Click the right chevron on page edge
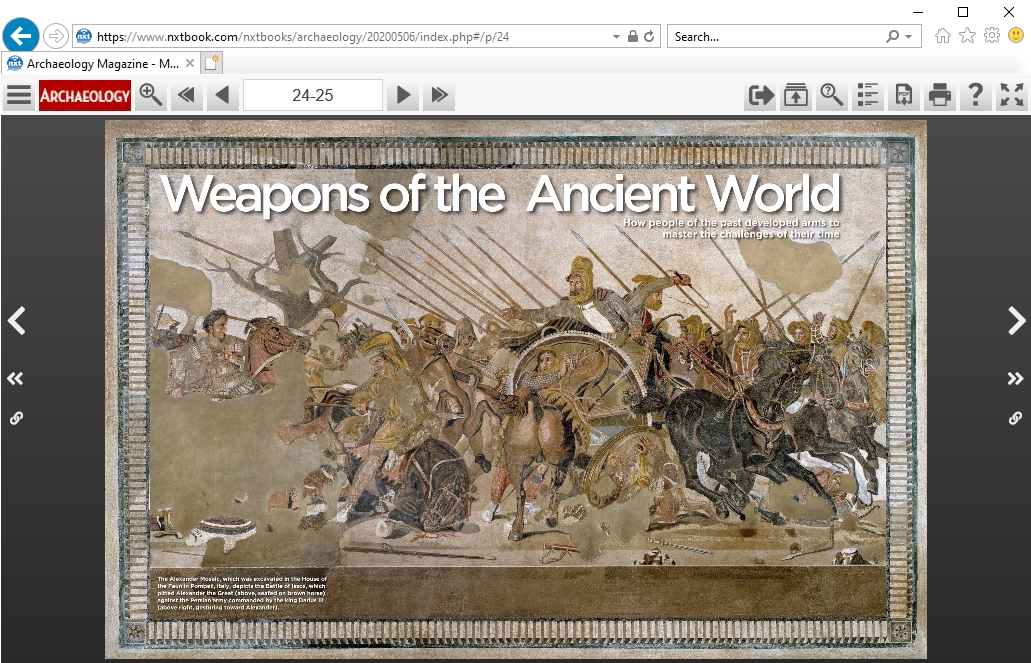Viewport: 1031px width, 663px height. click(x=1016, y=321)
